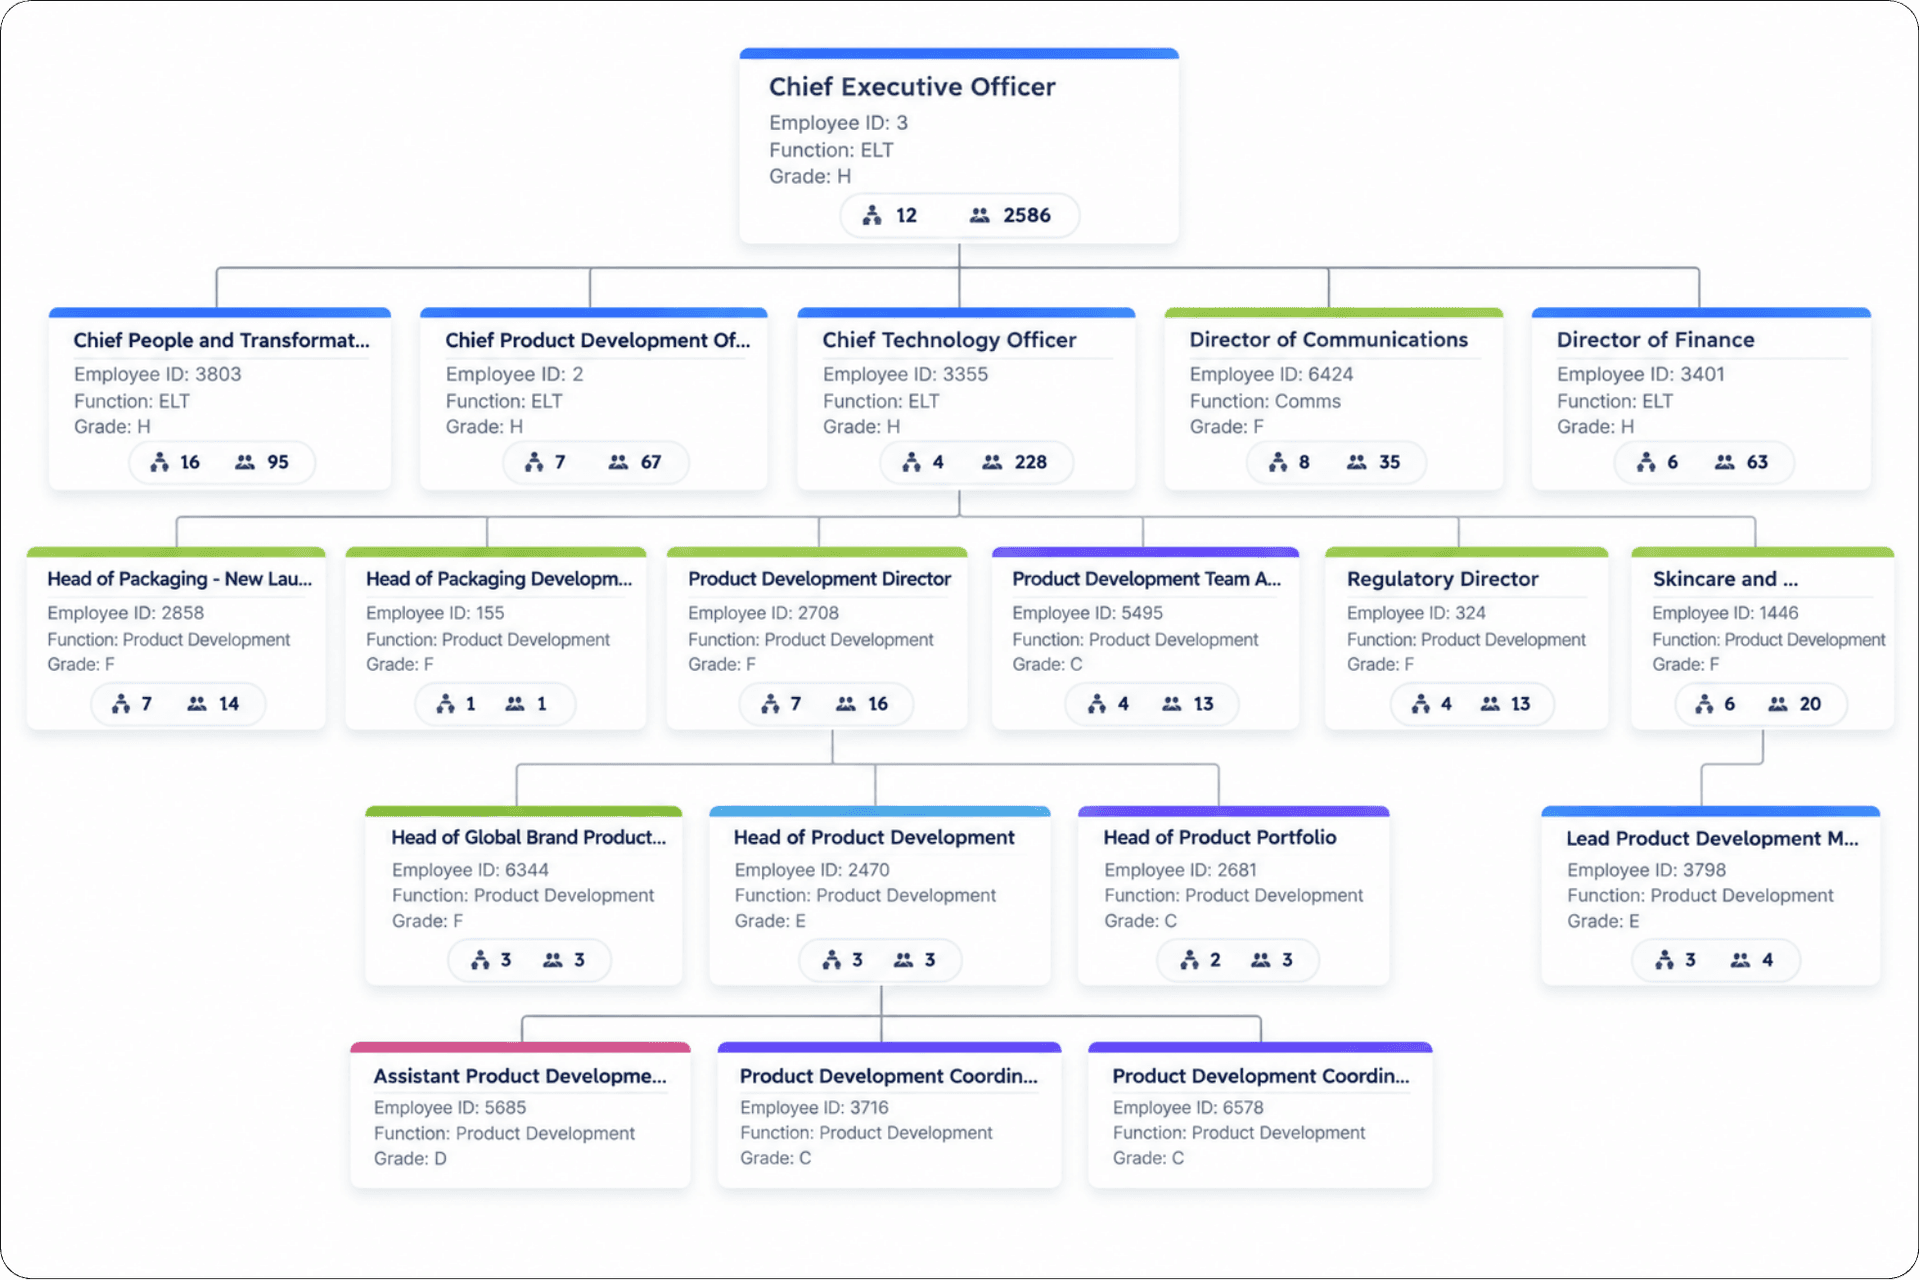Collapse Skincare and ... card's reports pill
1920x1280 pixels.
1761,704
